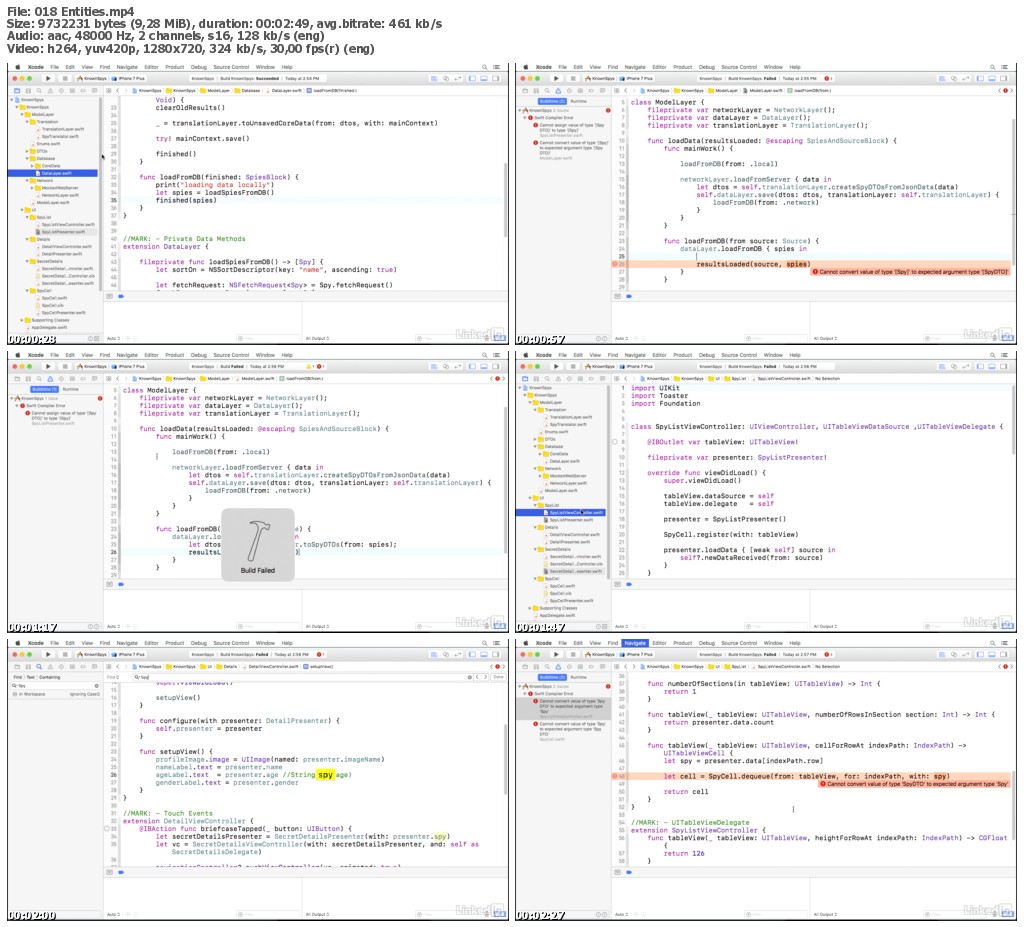
Task: Expand the Supporting Classes folder in 00:00:28 navigator
Action: pos(22,320)
